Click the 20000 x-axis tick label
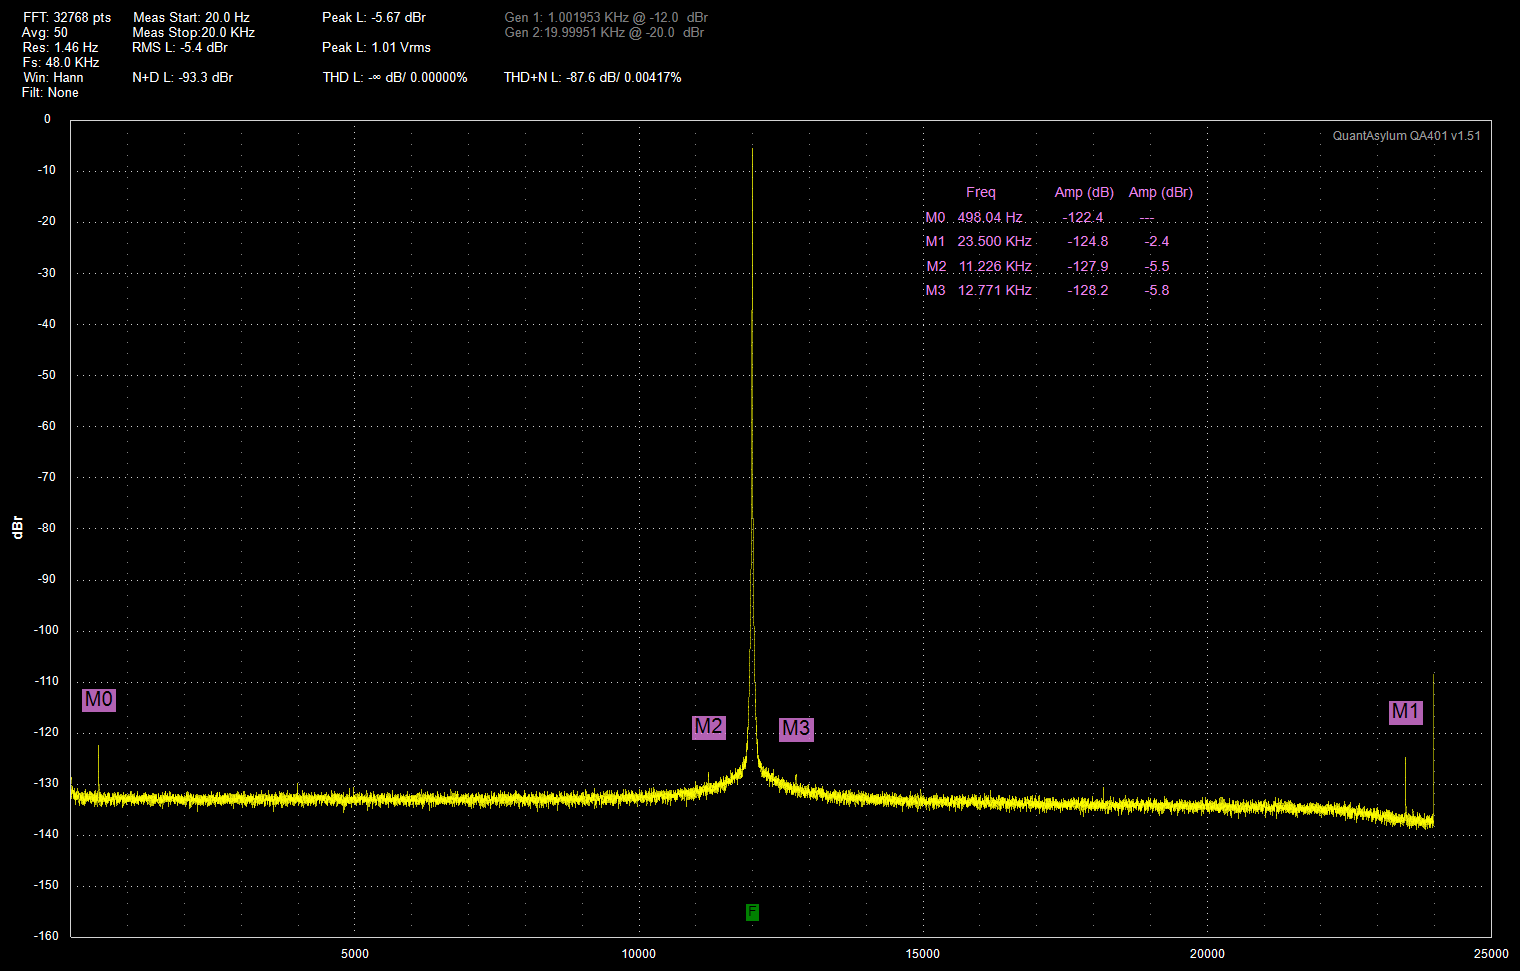Screen dimensions: 1520x971 [x=1207, y=953]
